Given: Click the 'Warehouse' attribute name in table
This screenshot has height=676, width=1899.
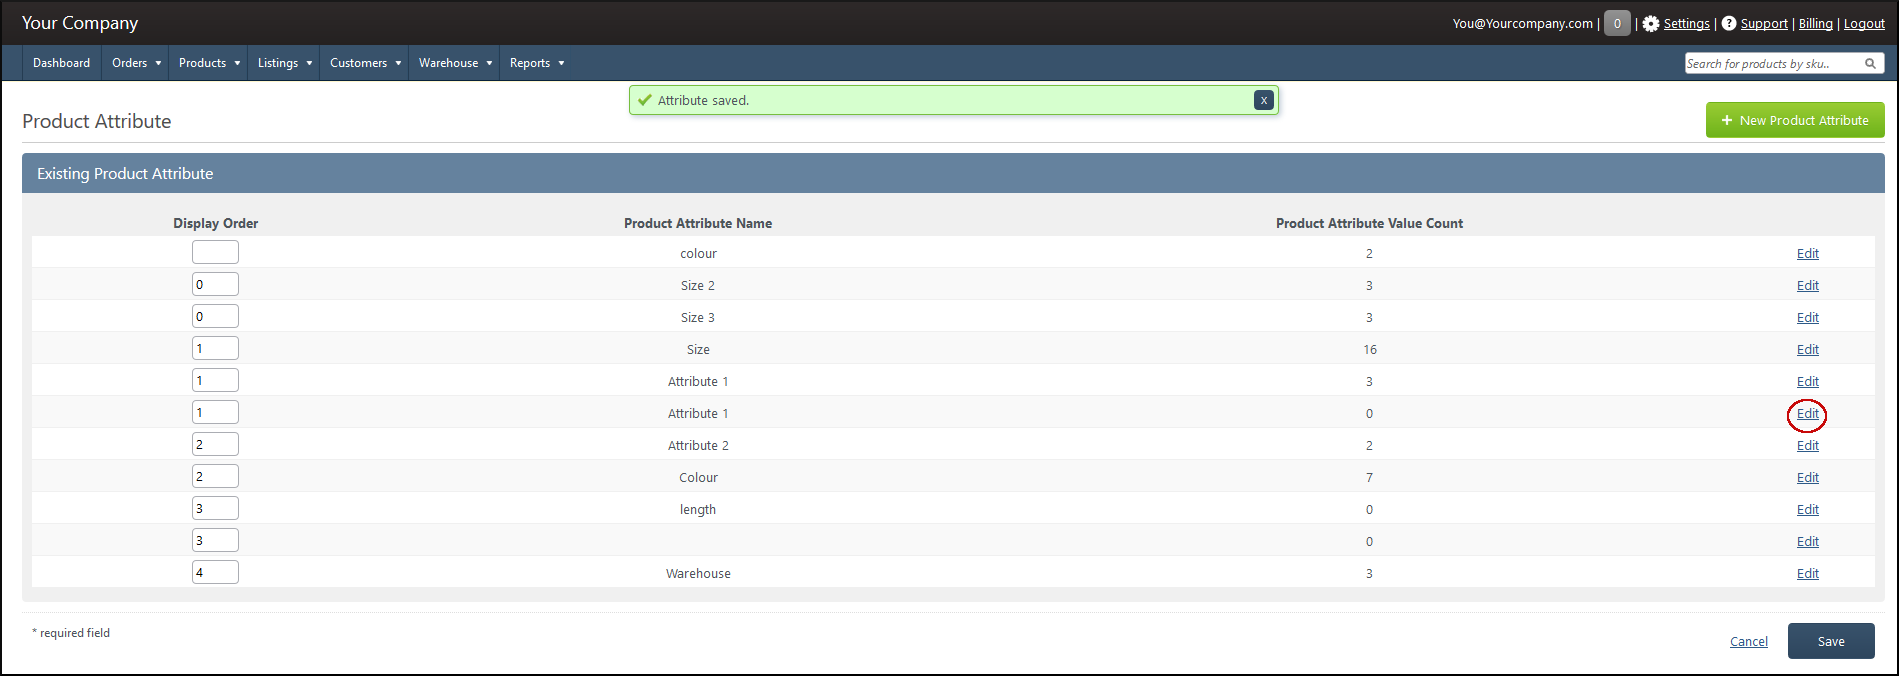Looking at the screenshot, I should point(698,573).
